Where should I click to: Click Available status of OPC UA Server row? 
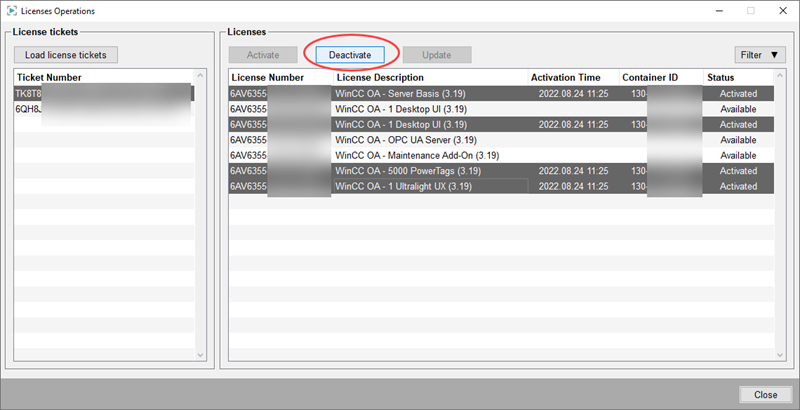738,140
